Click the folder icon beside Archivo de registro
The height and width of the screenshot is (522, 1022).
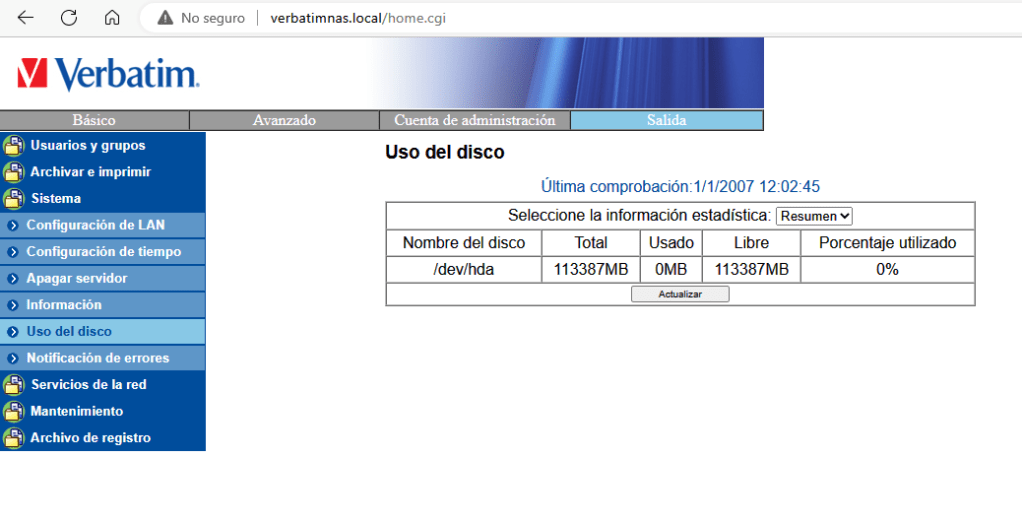click(13, 438)
